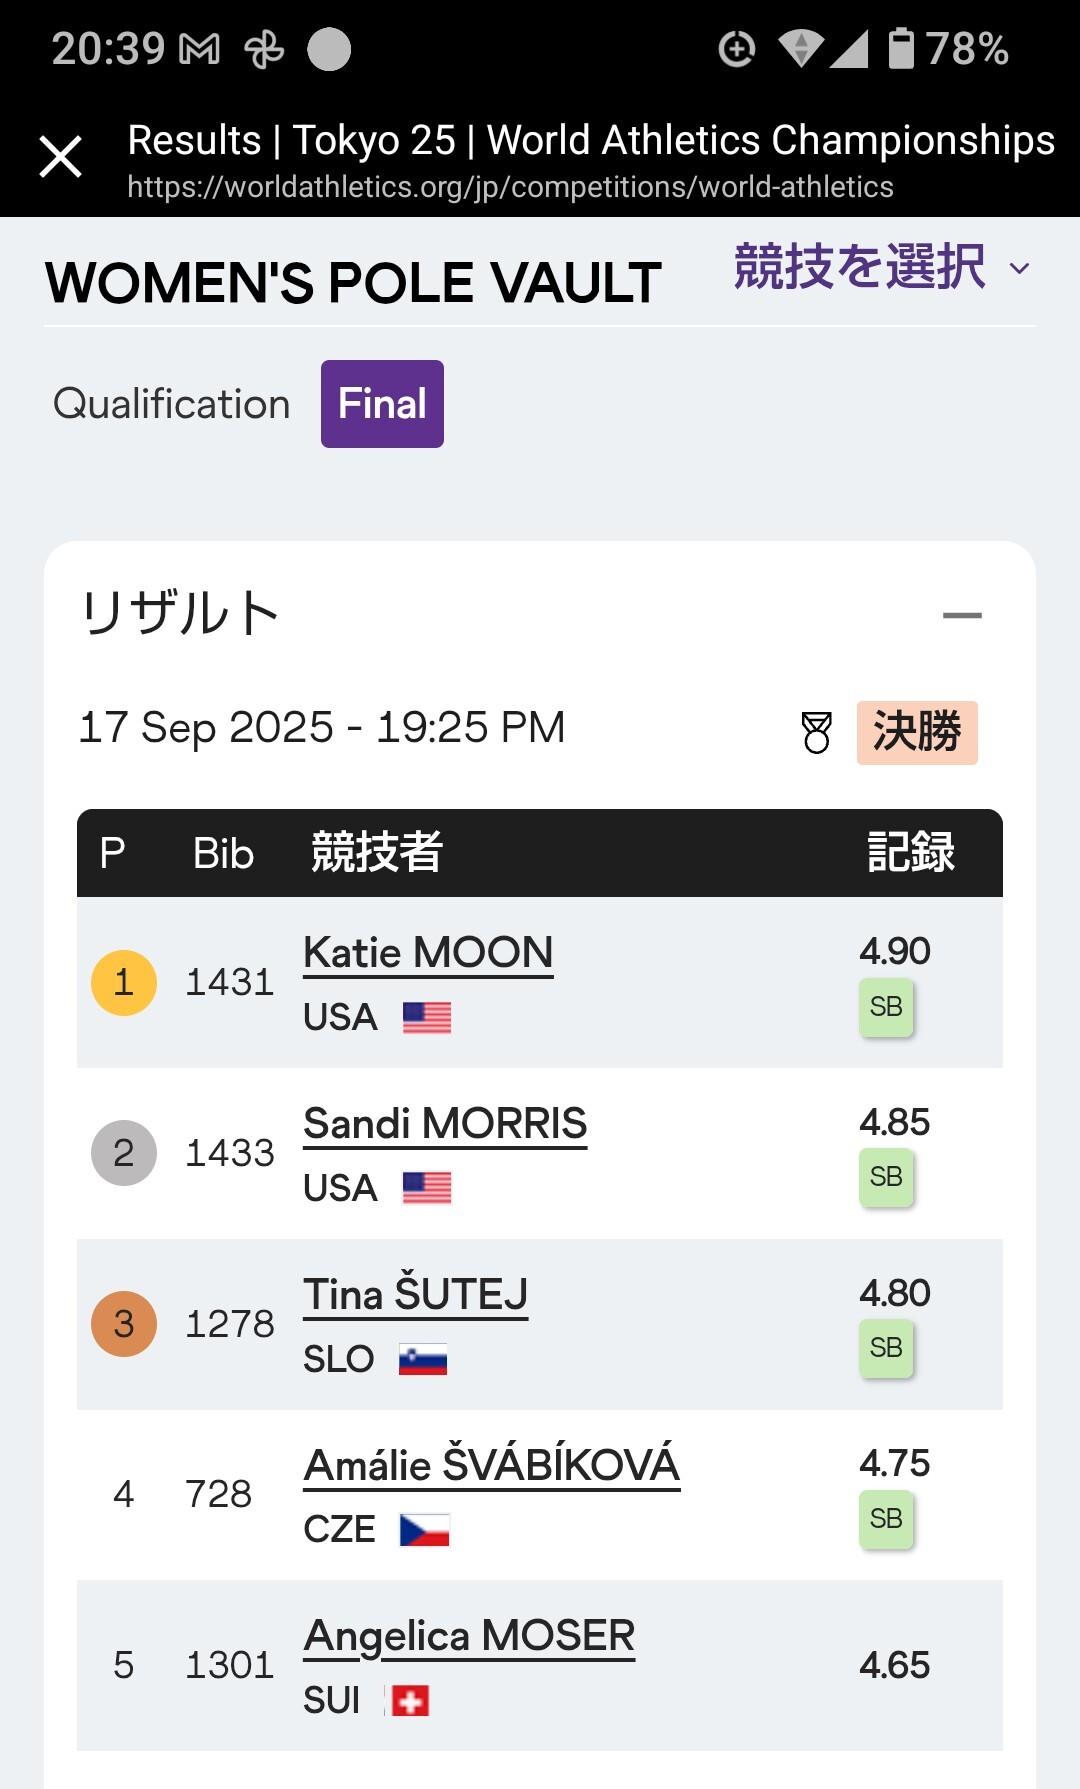Viewport: 1080px width, 1789px height.
Task: Open Katie MOON athlete profile
Action: click(428, 953)
